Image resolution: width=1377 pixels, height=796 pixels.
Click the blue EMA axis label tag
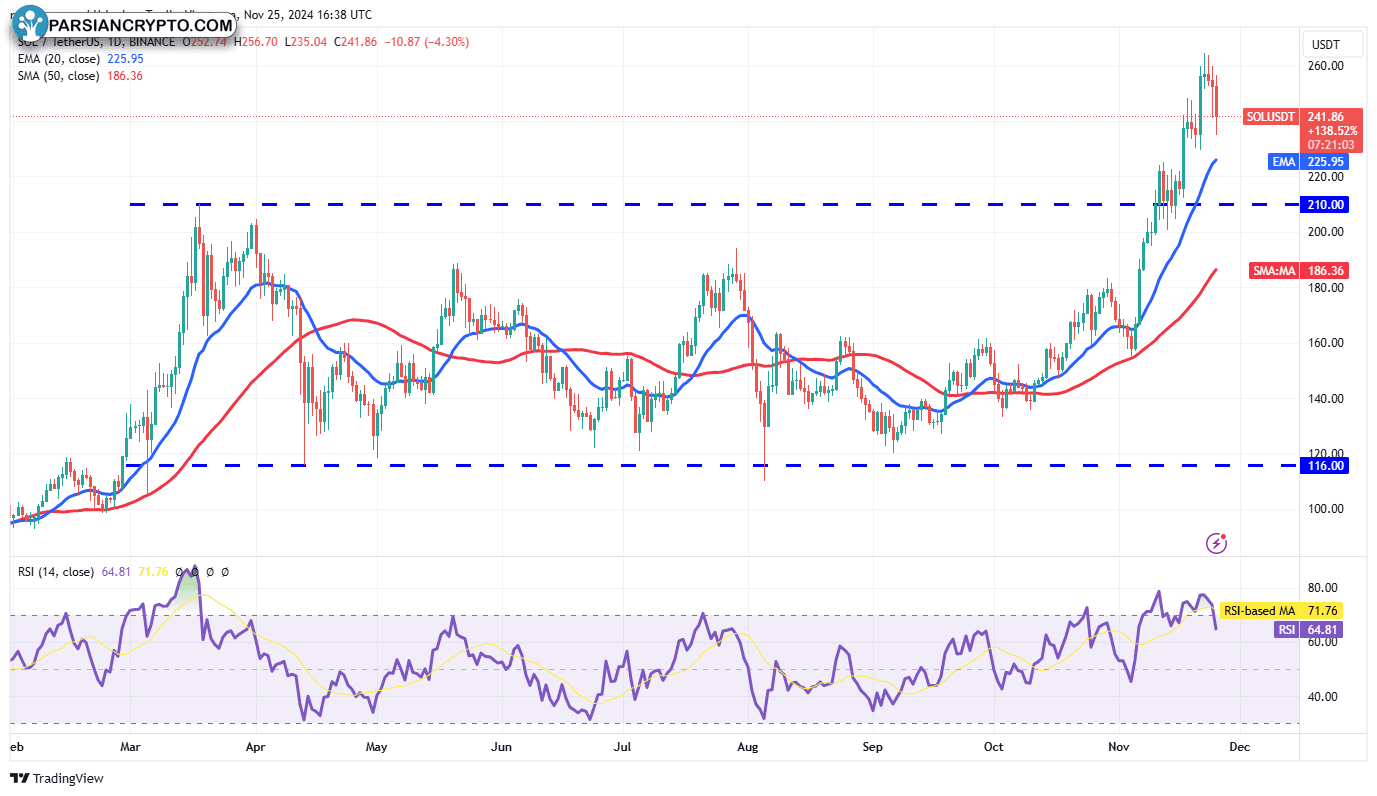1284,161
